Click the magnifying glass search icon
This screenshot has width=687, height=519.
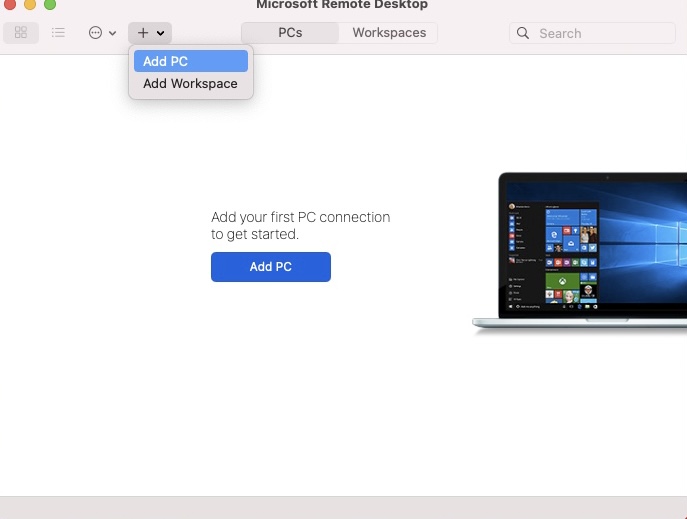click(523, 33)
